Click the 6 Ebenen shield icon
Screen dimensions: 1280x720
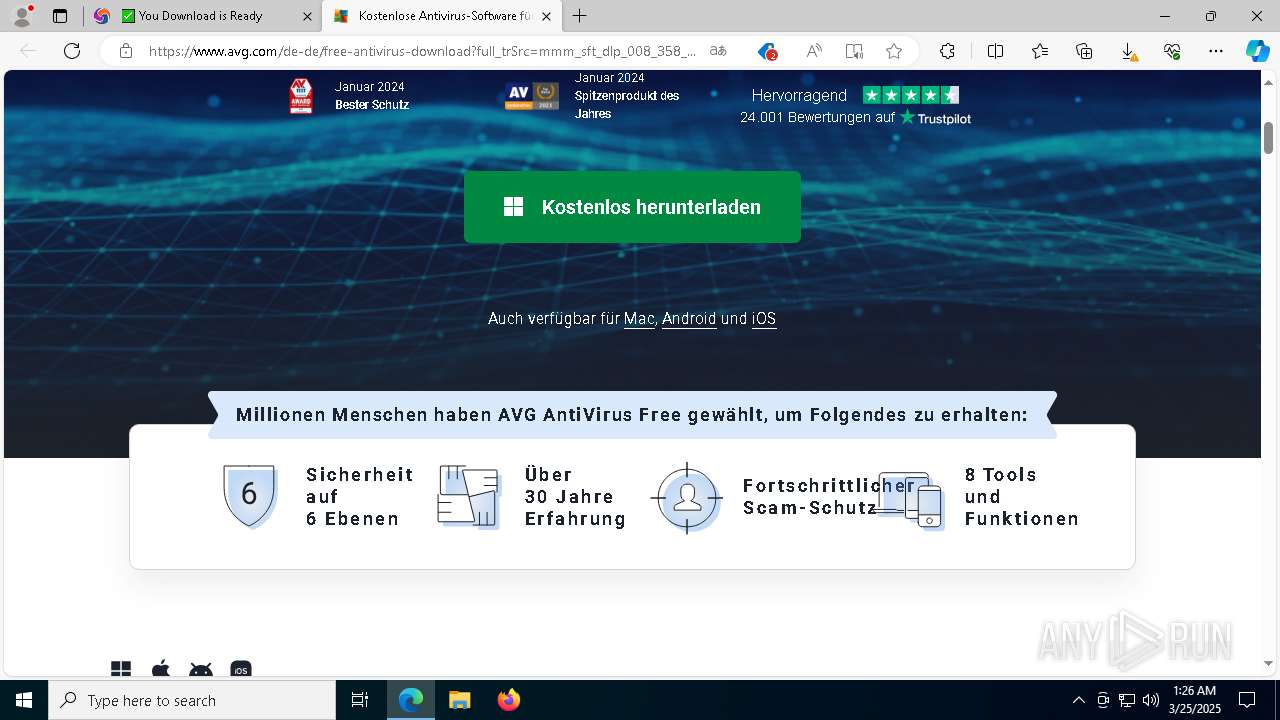(249, 496)
